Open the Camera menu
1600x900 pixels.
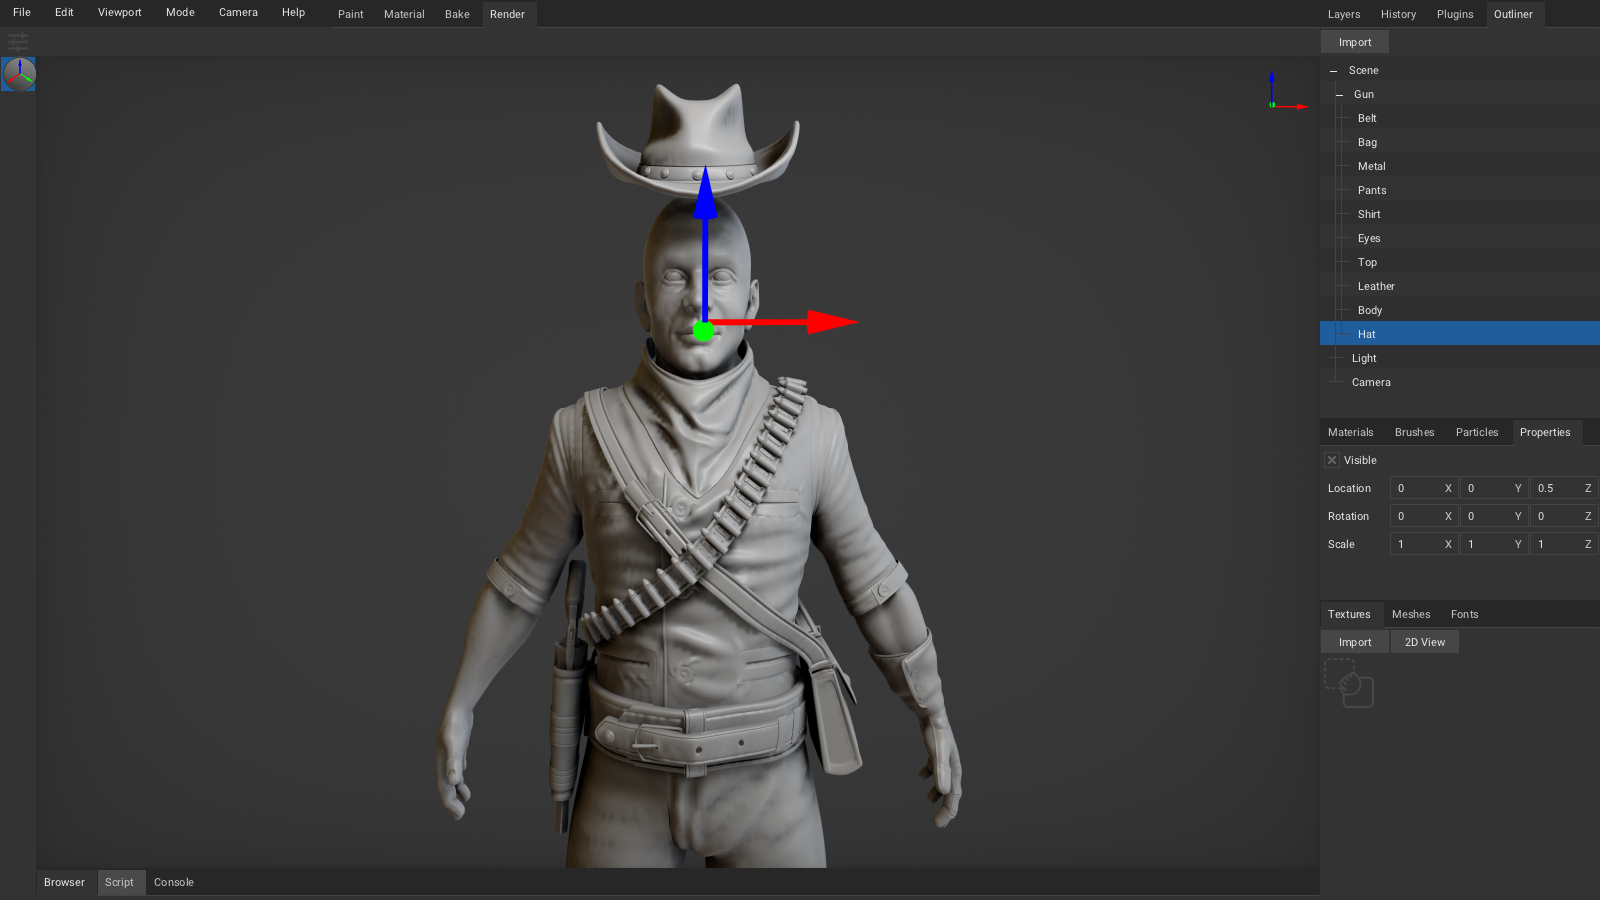pyautogui.click(x=238, y=12)
